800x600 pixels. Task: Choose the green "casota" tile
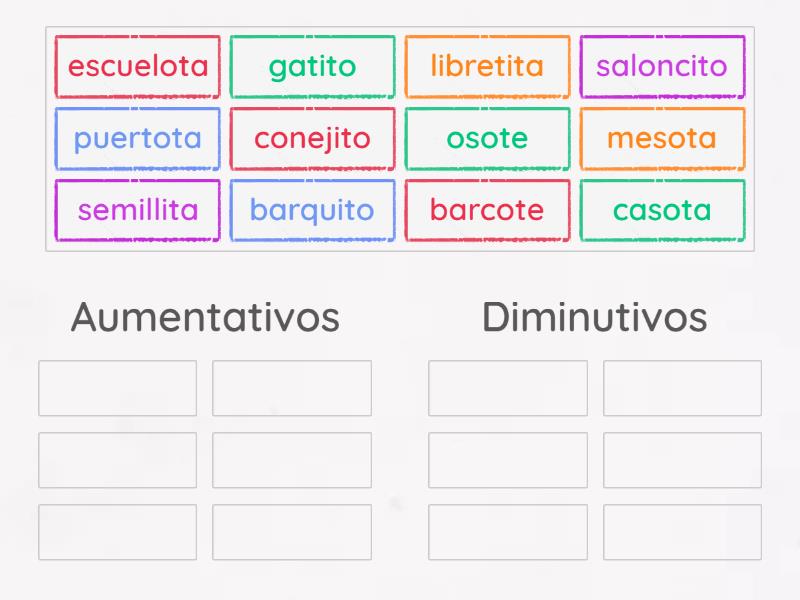[662, 210]
